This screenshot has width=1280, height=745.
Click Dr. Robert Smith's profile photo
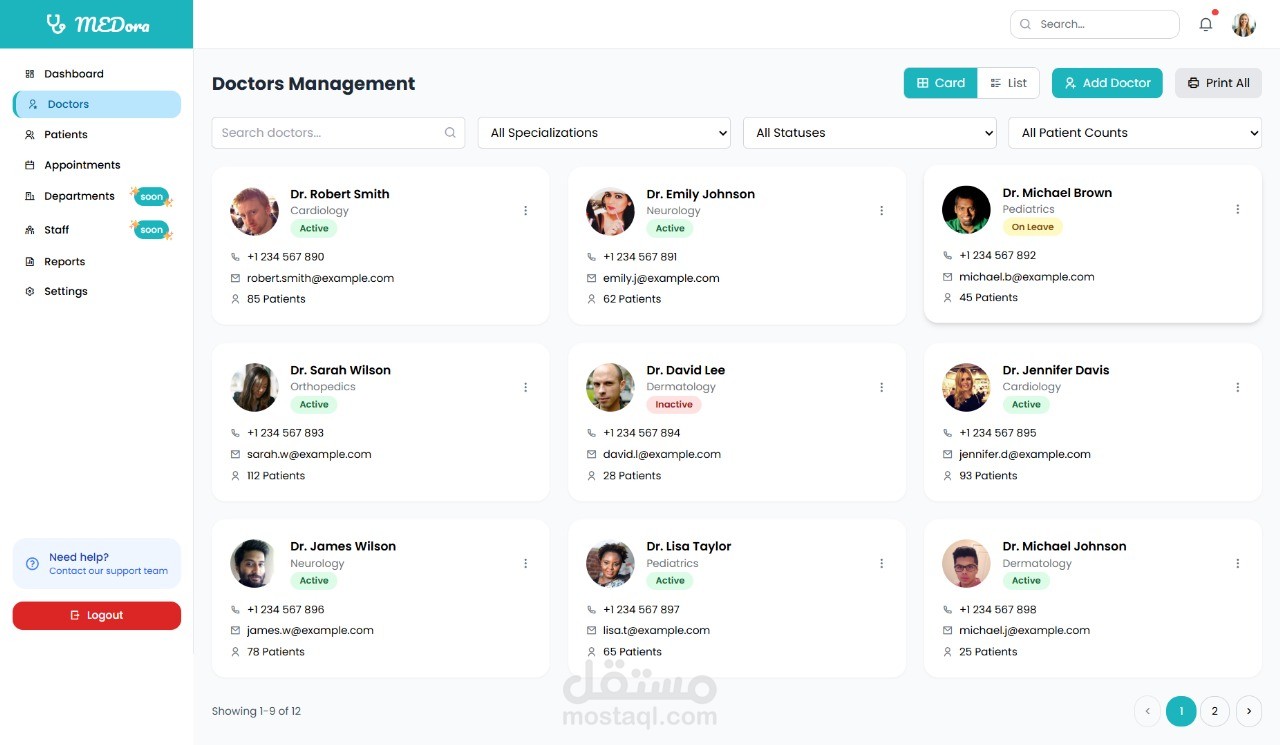[x=254, y=211]
